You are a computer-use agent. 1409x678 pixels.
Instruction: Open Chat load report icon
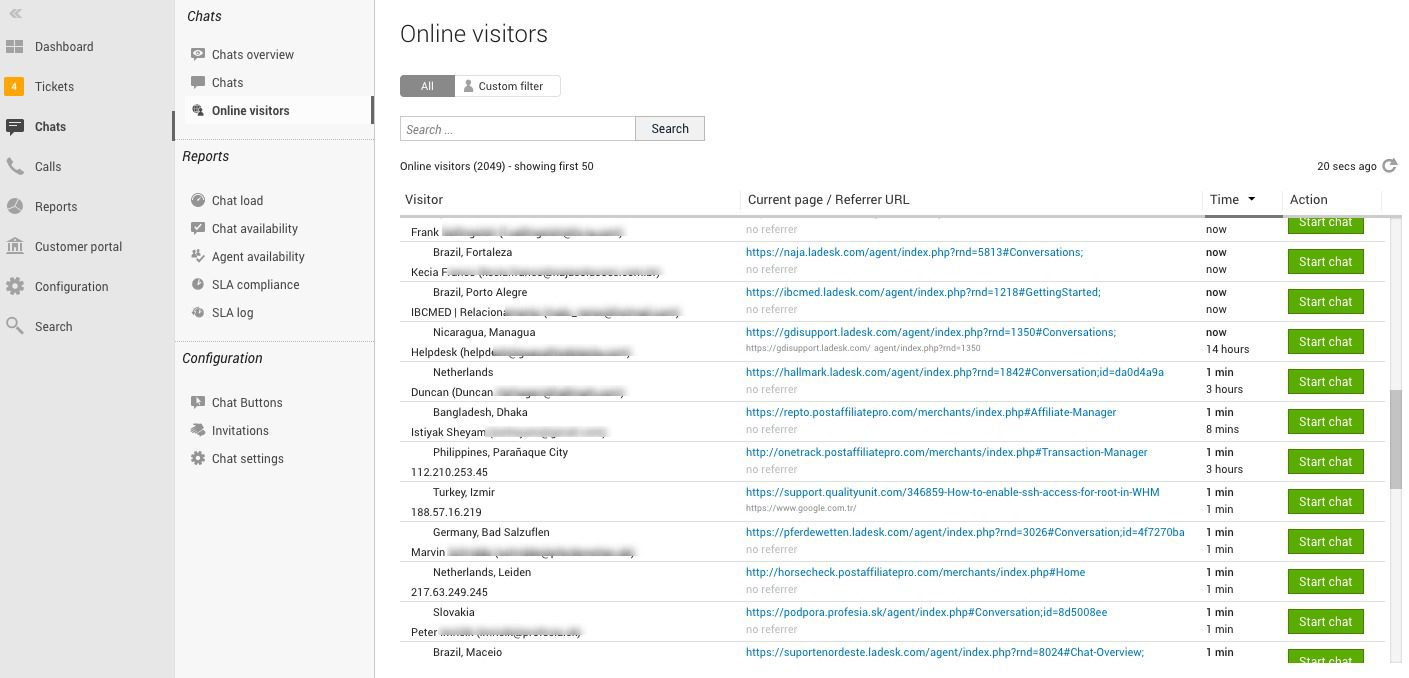coord(198,201)
